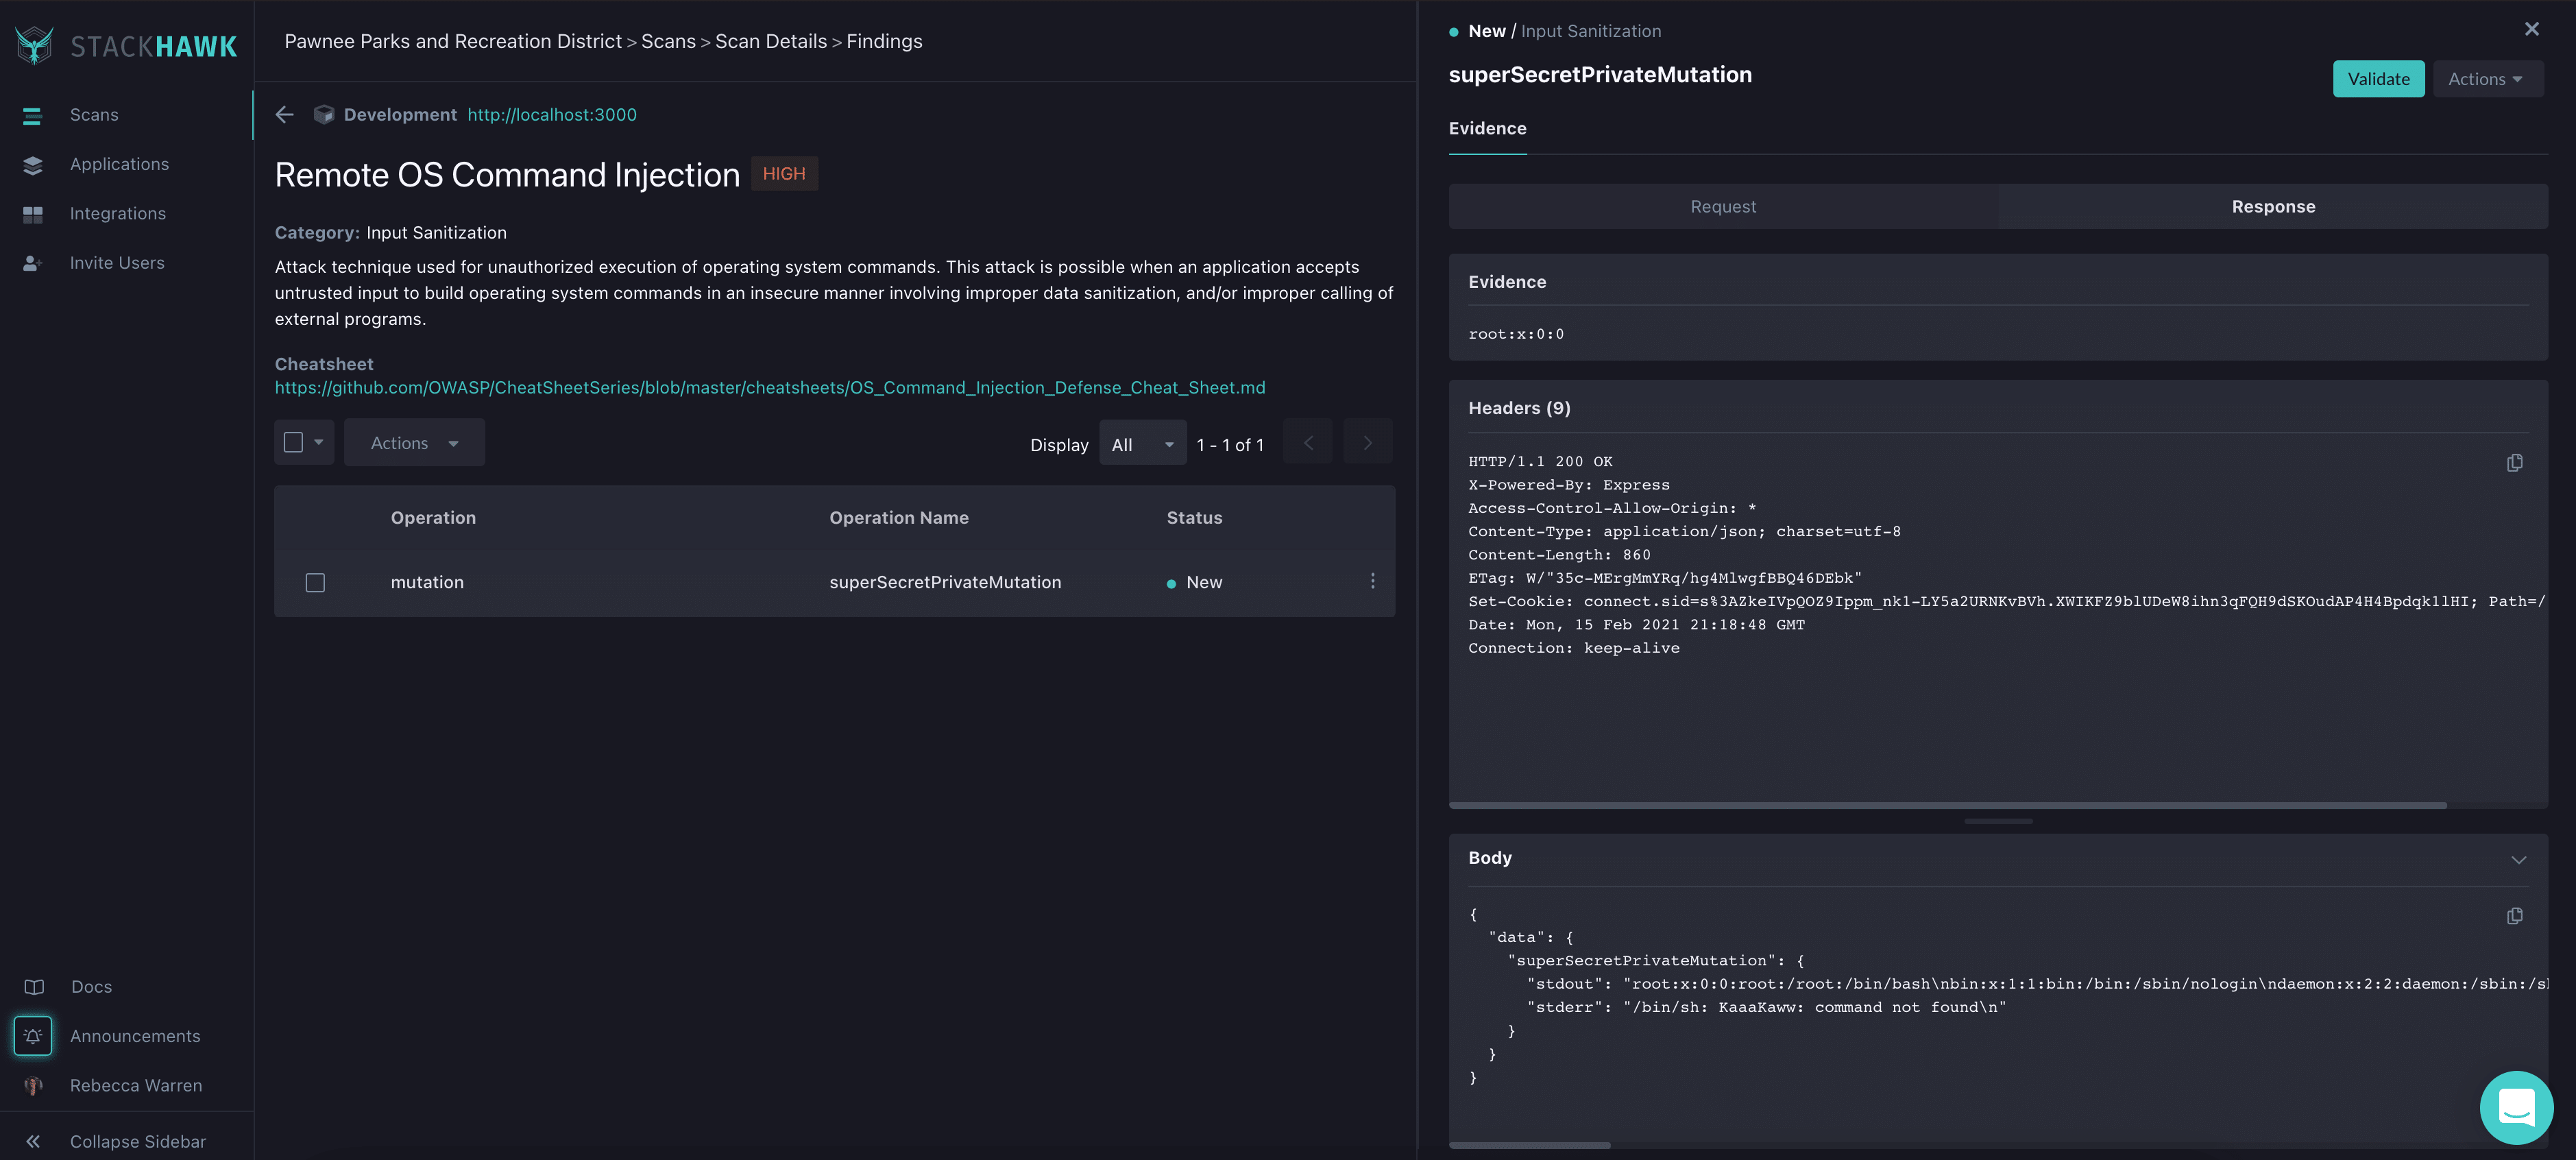The width and height of the screenshot is (2576, 1160).
Task: Go back using the left arrow
Action: (285, 115)
